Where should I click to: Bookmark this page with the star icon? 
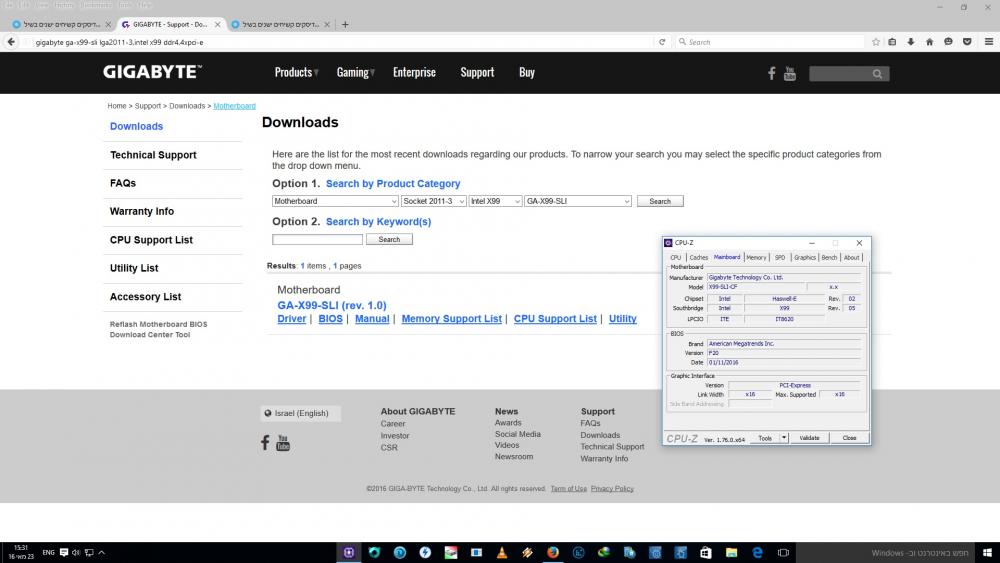[876, 42]
